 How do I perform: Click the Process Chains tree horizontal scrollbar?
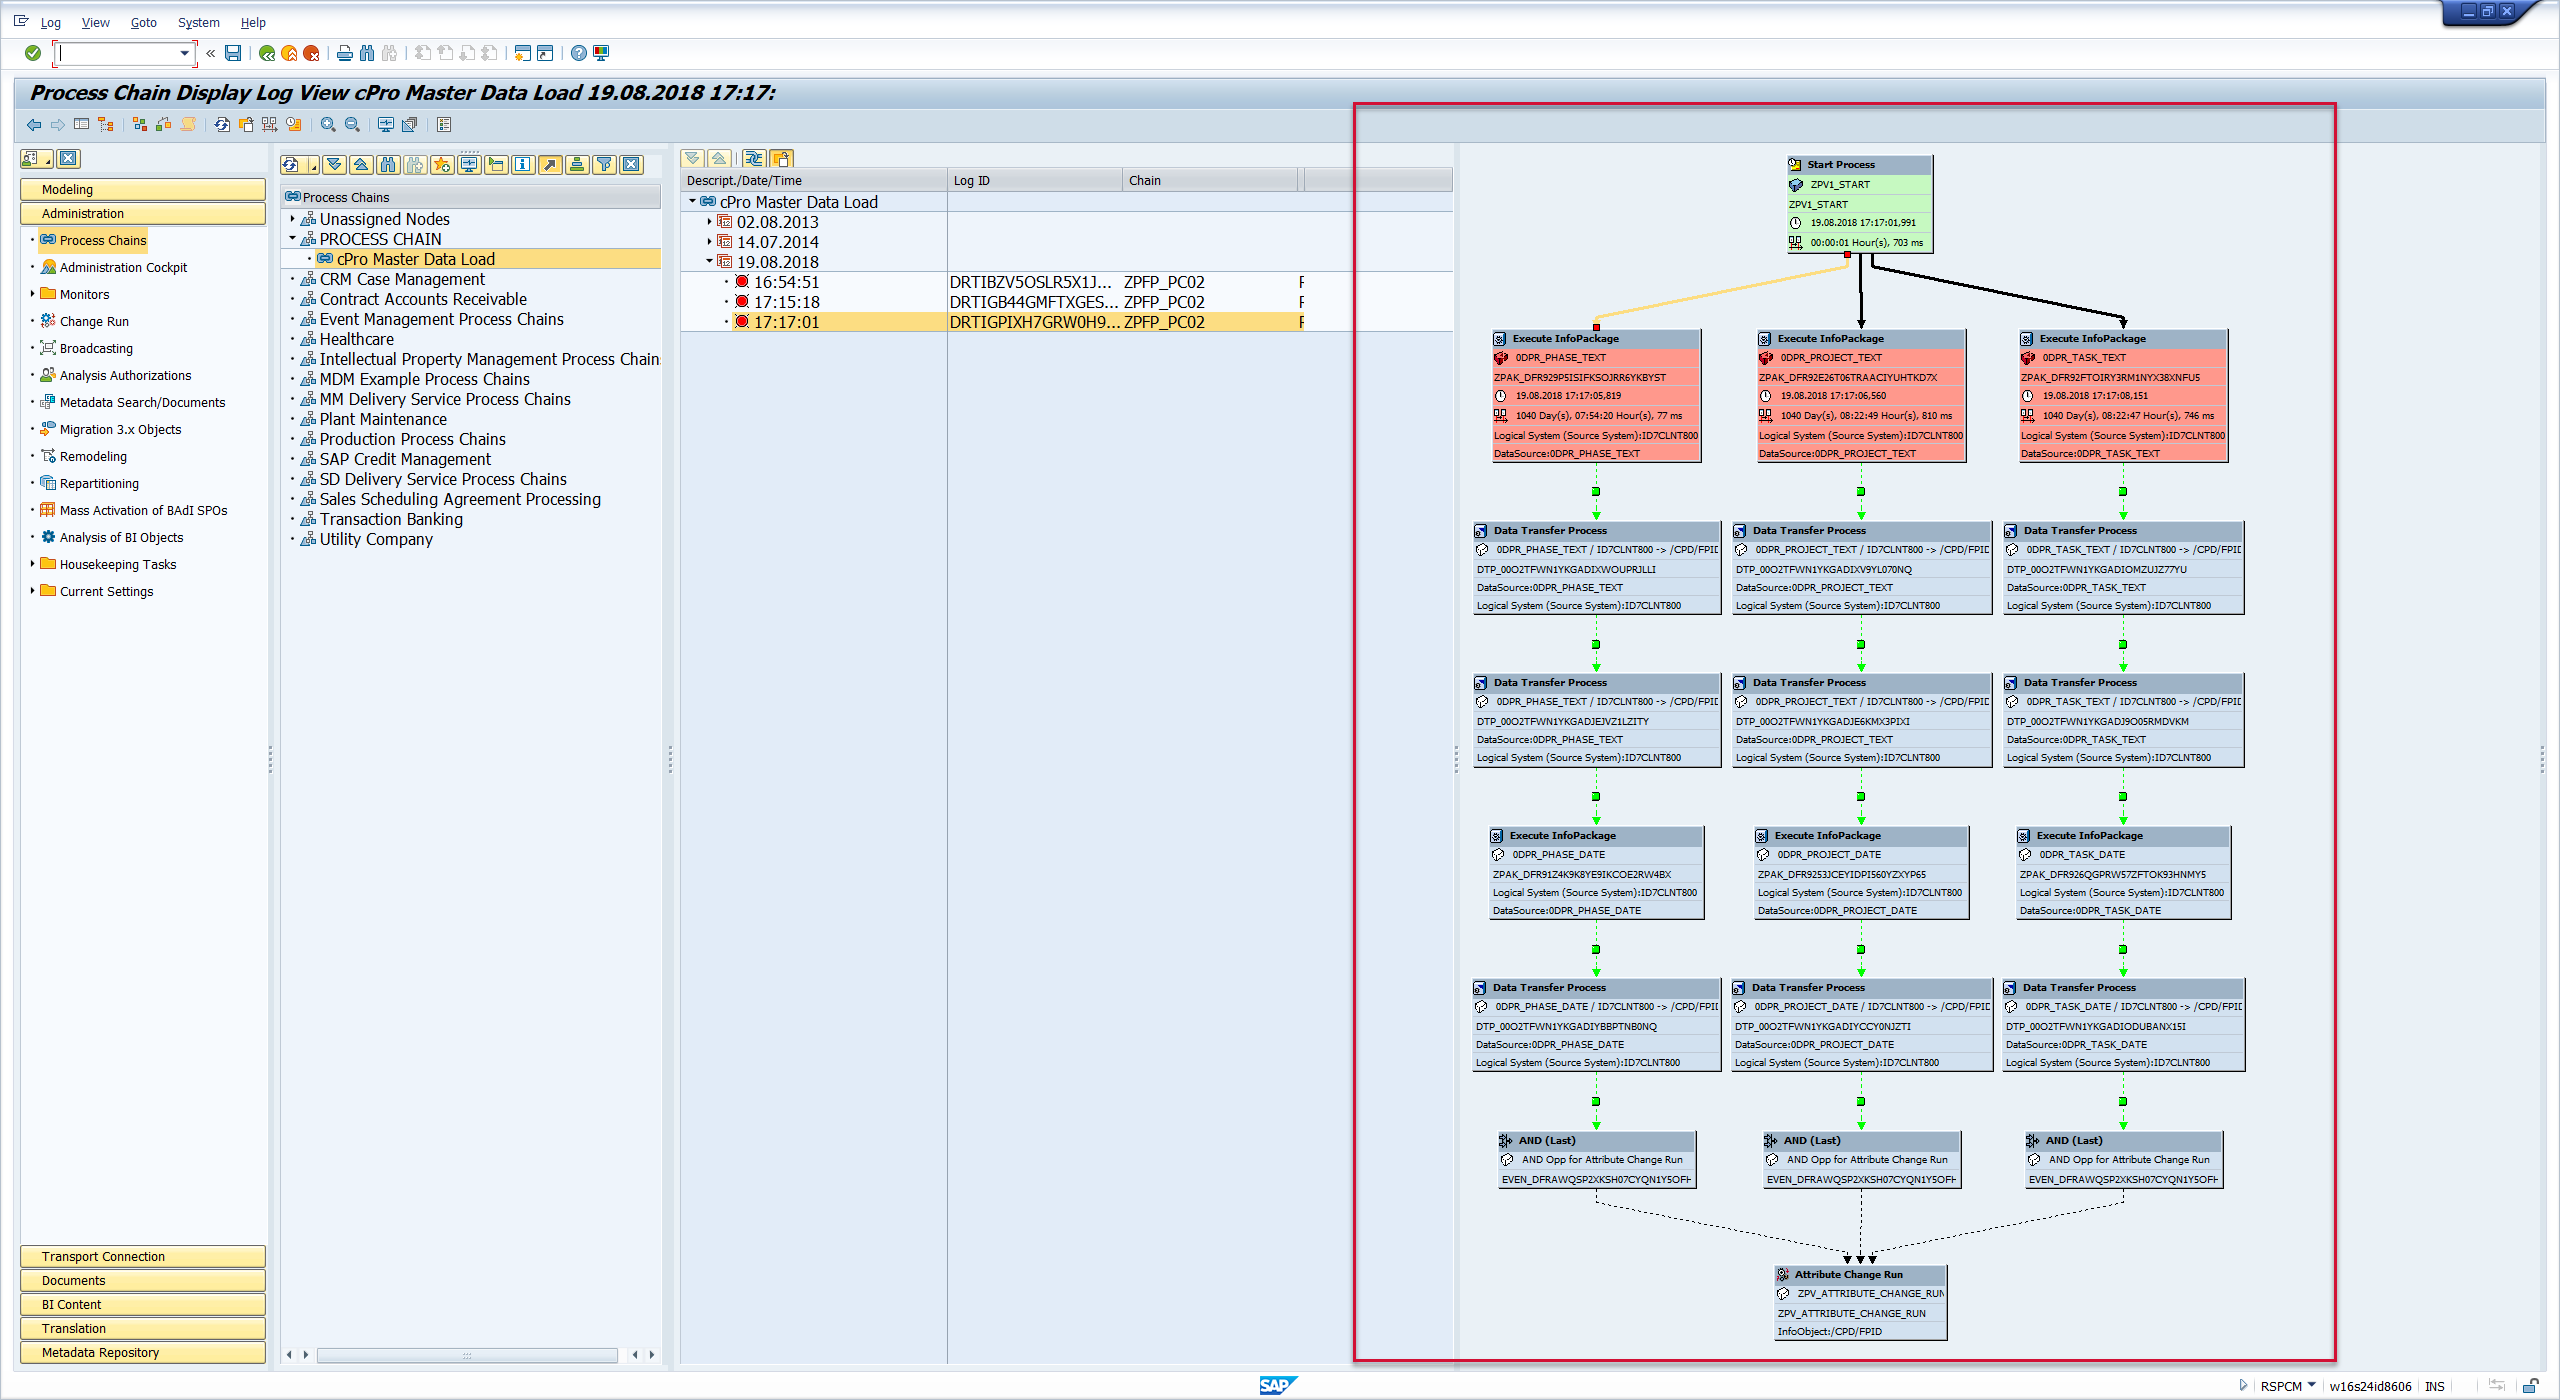[x=466, y=1355]
